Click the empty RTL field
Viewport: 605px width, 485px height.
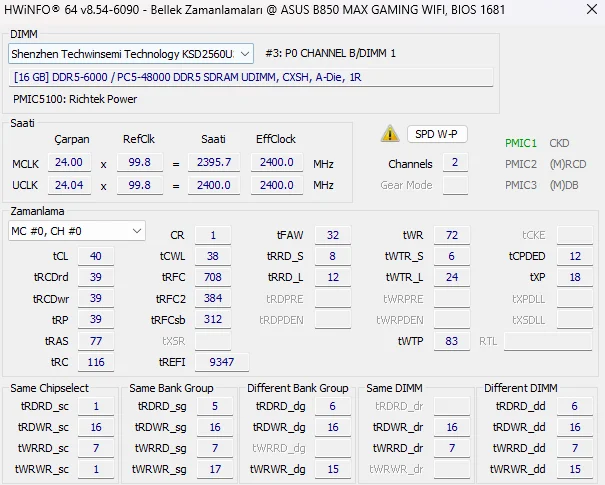coord(548,341)
